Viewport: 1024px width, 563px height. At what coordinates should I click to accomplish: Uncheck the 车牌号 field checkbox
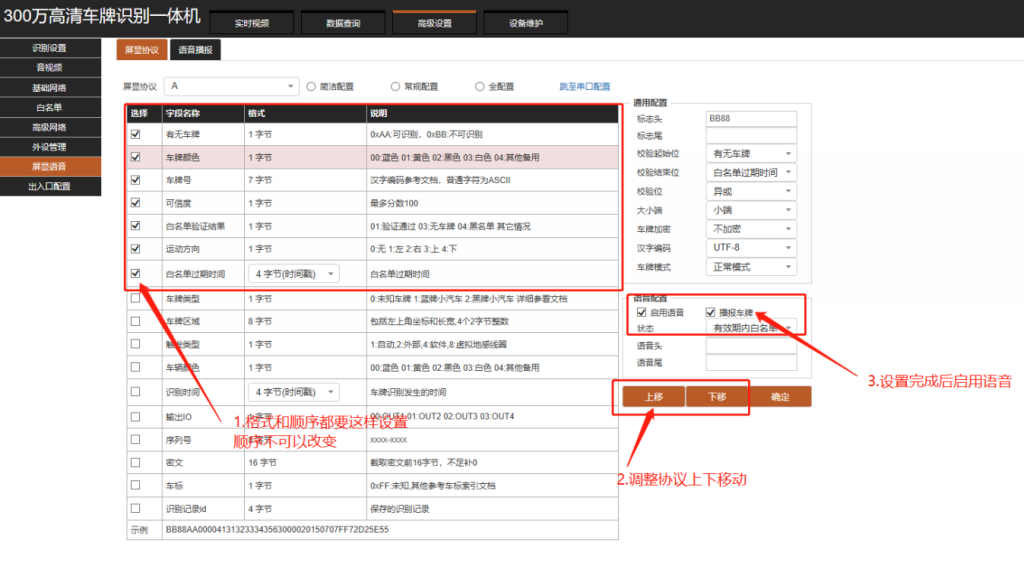[x=135, y=180]
